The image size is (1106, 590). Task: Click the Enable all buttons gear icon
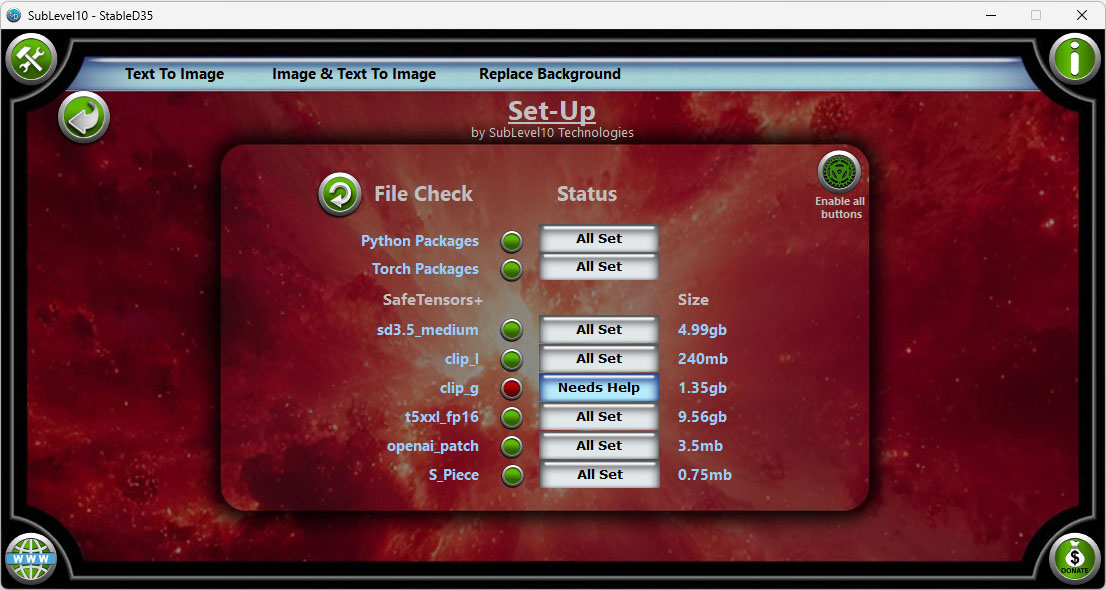point(839,171)
